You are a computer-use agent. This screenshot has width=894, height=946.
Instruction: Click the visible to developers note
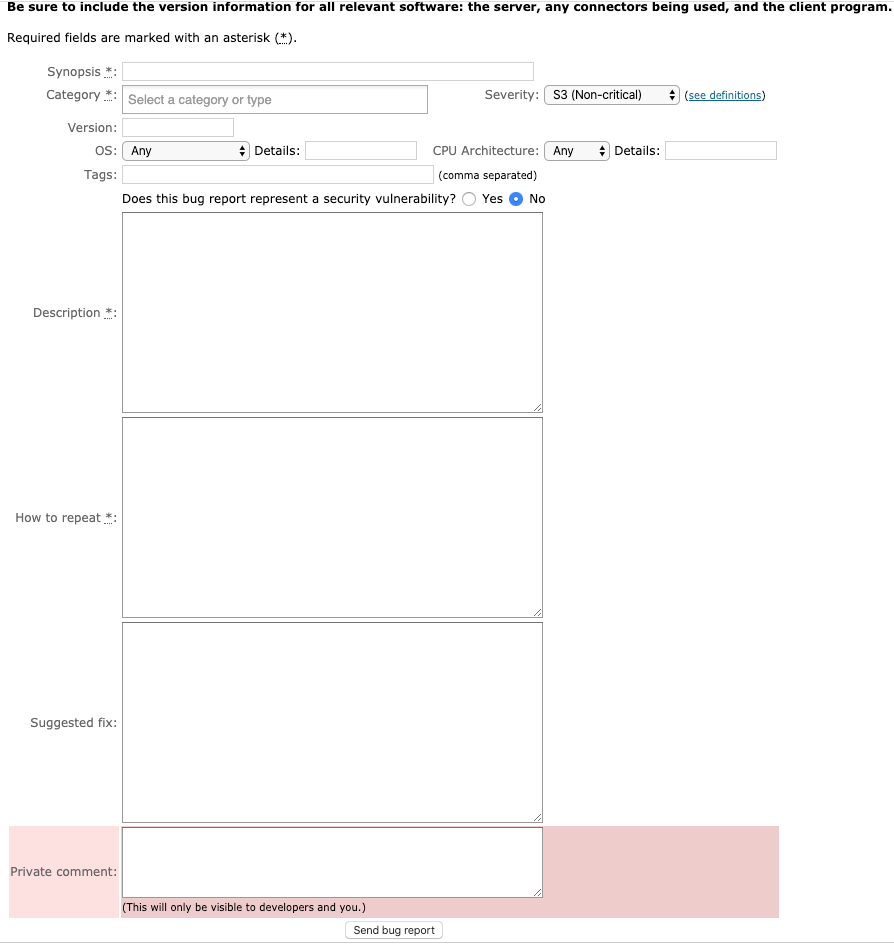[x=244, y=907]
